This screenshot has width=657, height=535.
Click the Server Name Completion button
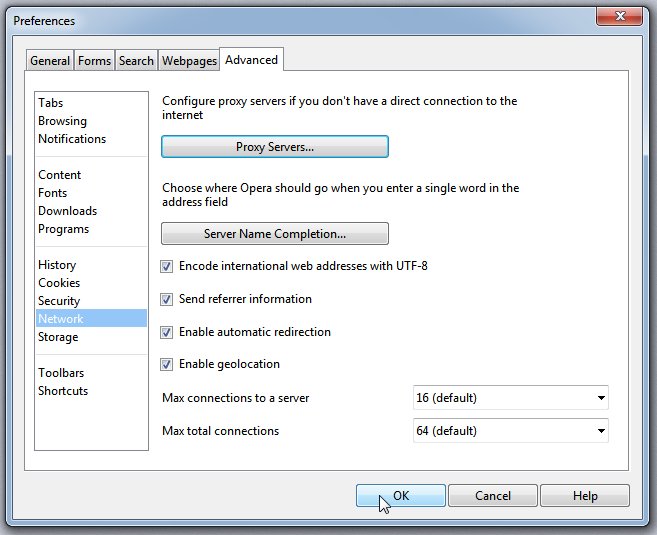(x=275, y=234)
